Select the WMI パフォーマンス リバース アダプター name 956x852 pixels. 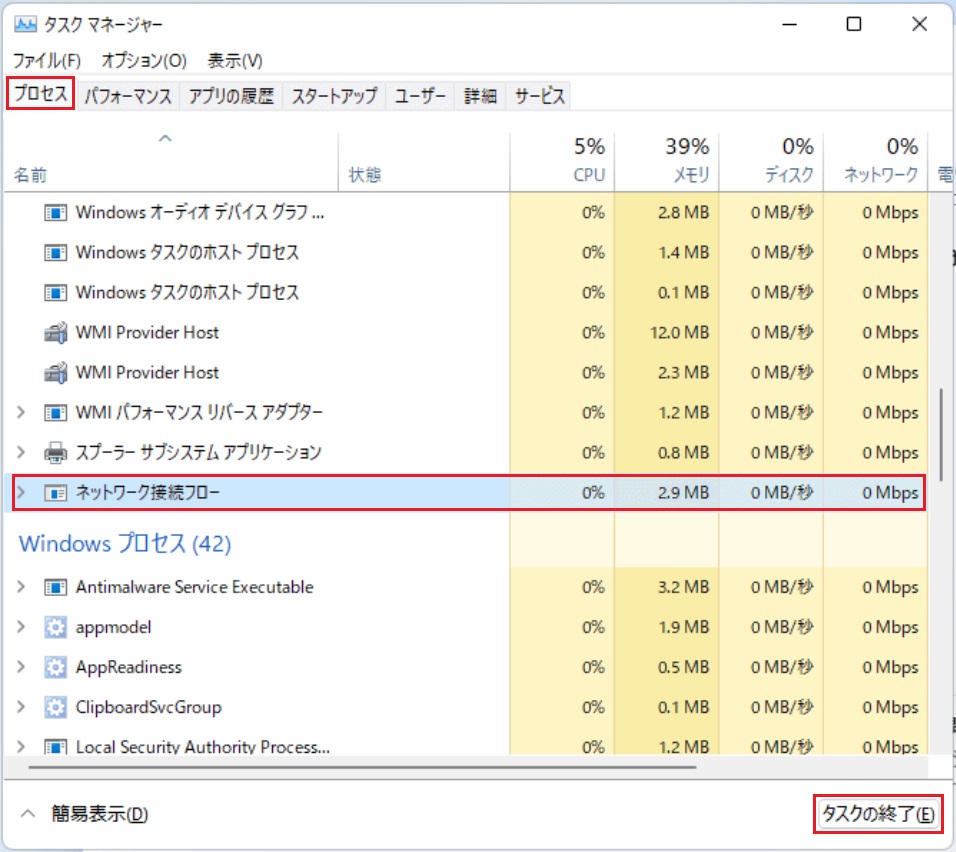(199, 413)
